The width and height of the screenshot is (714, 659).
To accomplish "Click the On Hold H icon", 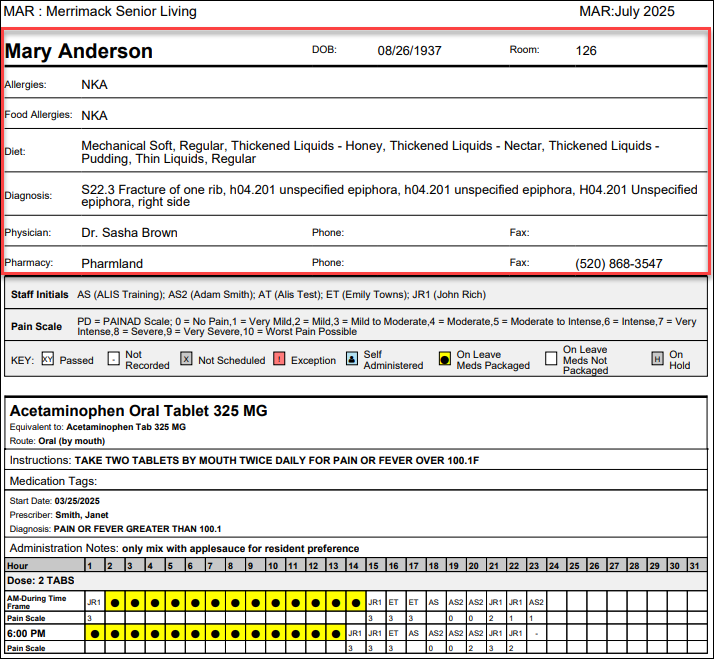I will click(x=657, y=359).
